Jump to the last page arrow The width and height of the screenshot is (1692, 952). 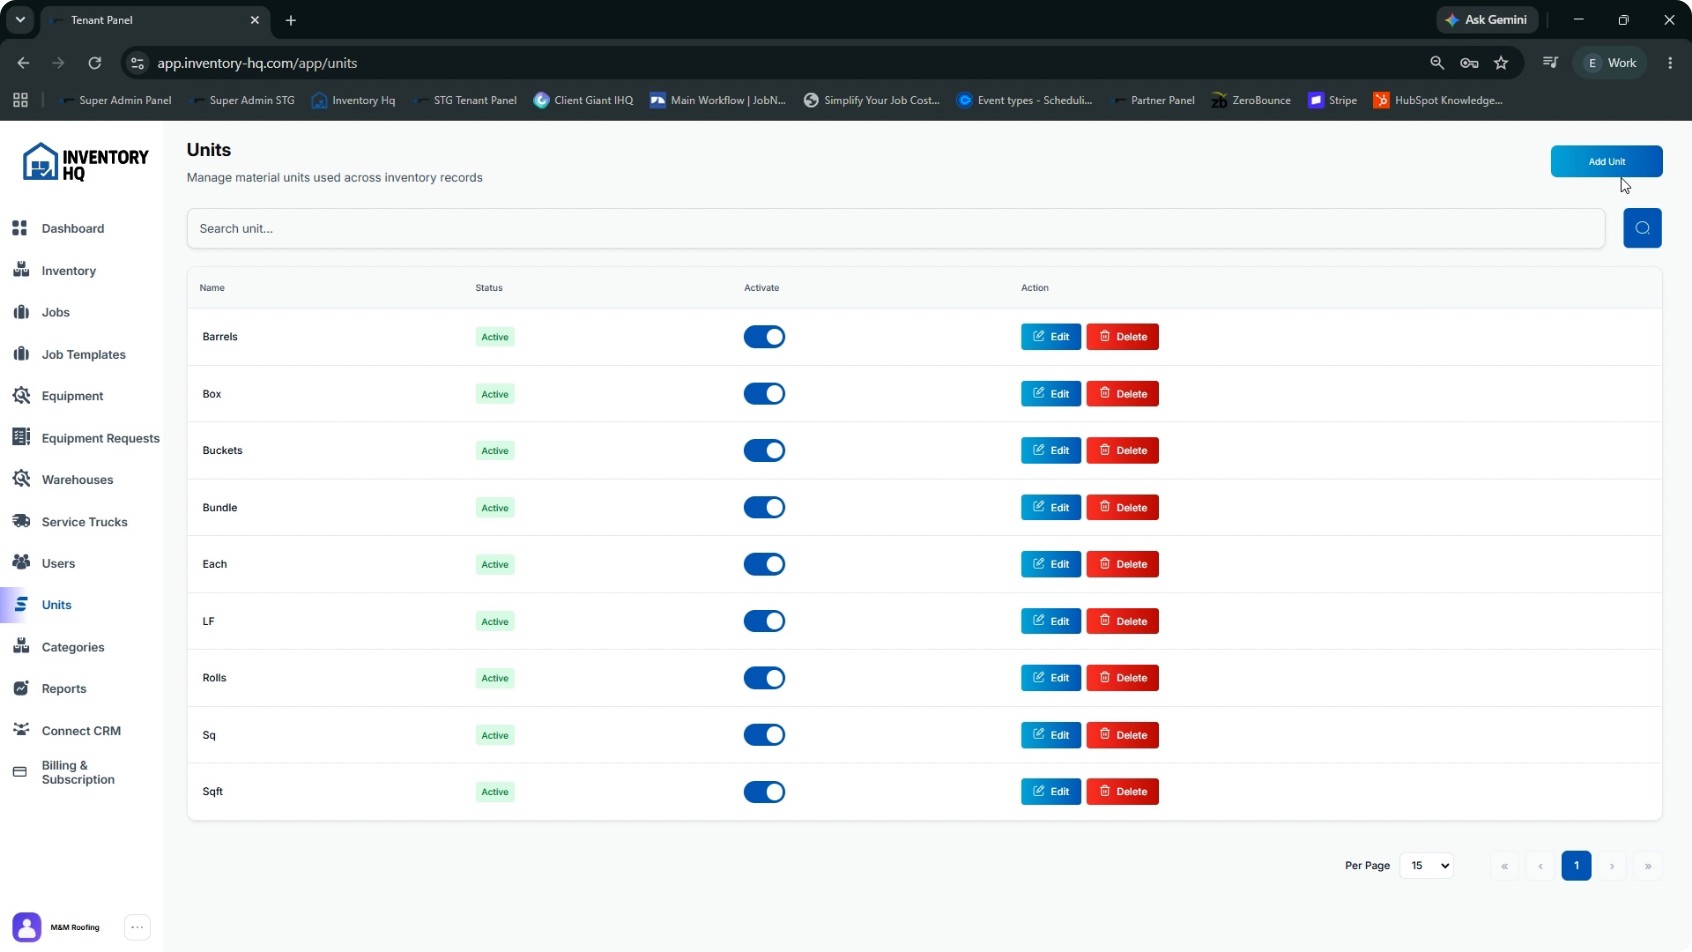click(1648, 866)
